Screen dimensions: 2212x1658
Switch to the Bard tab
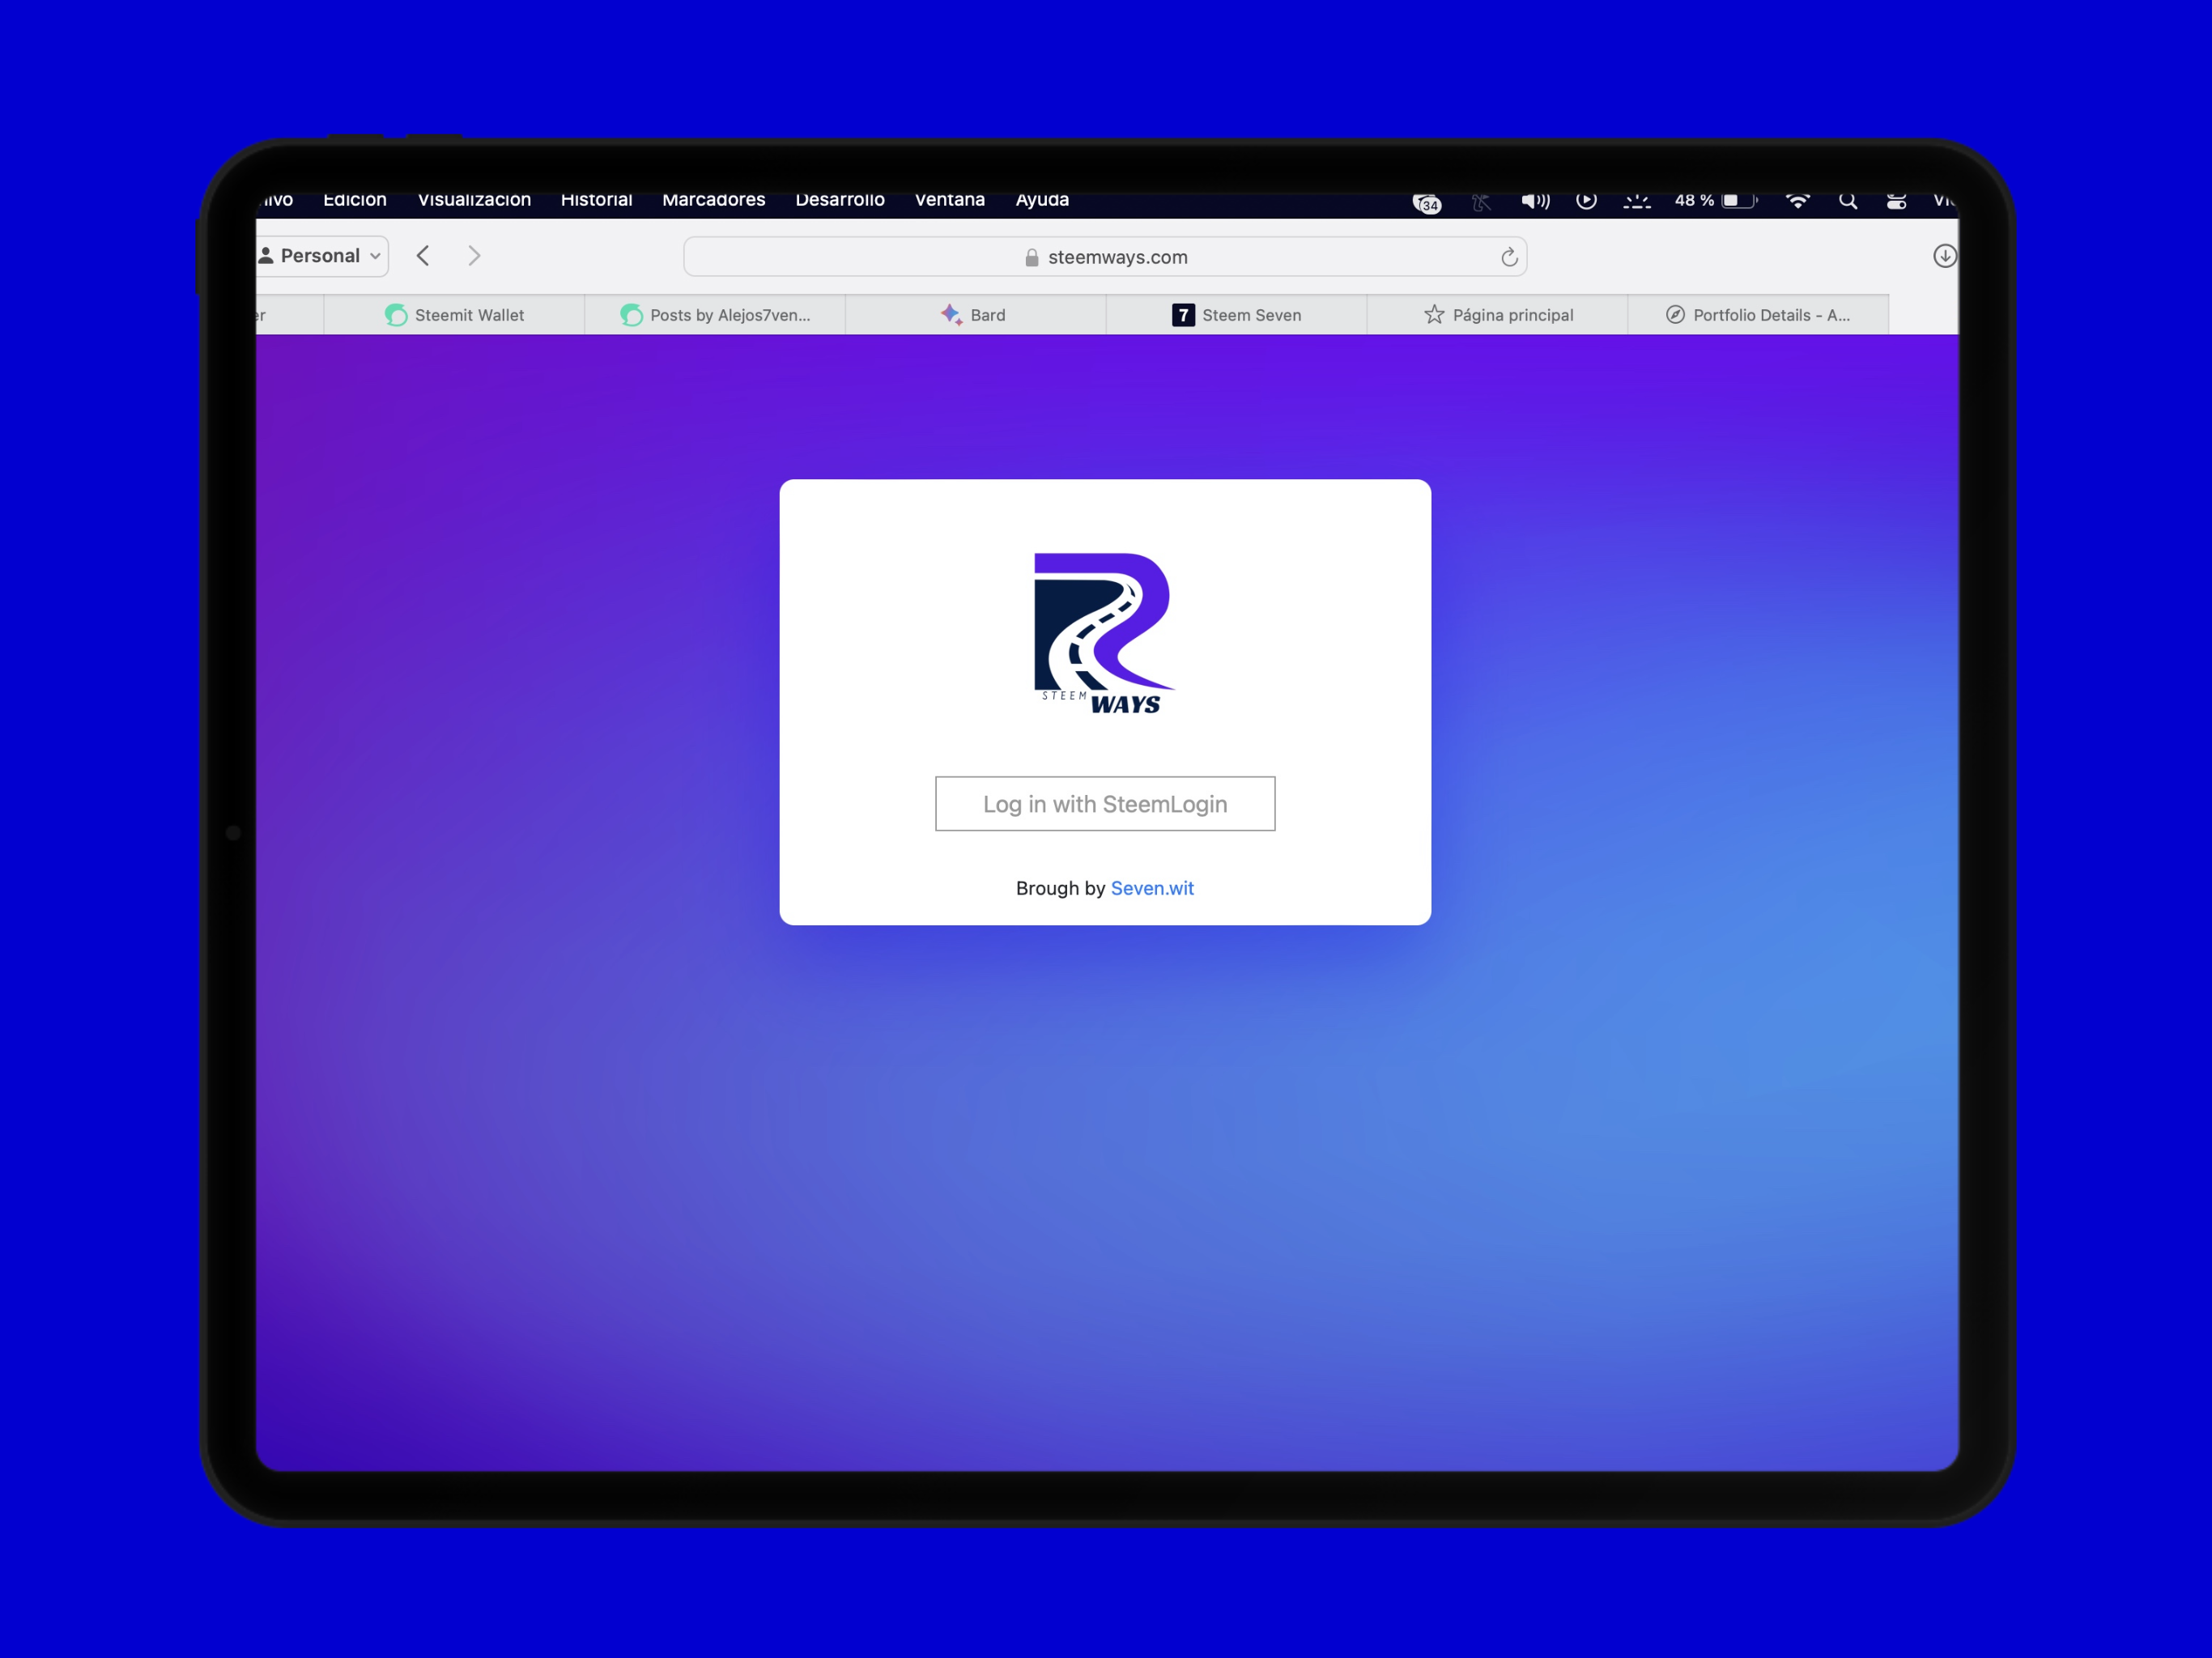tap(975, 315)
